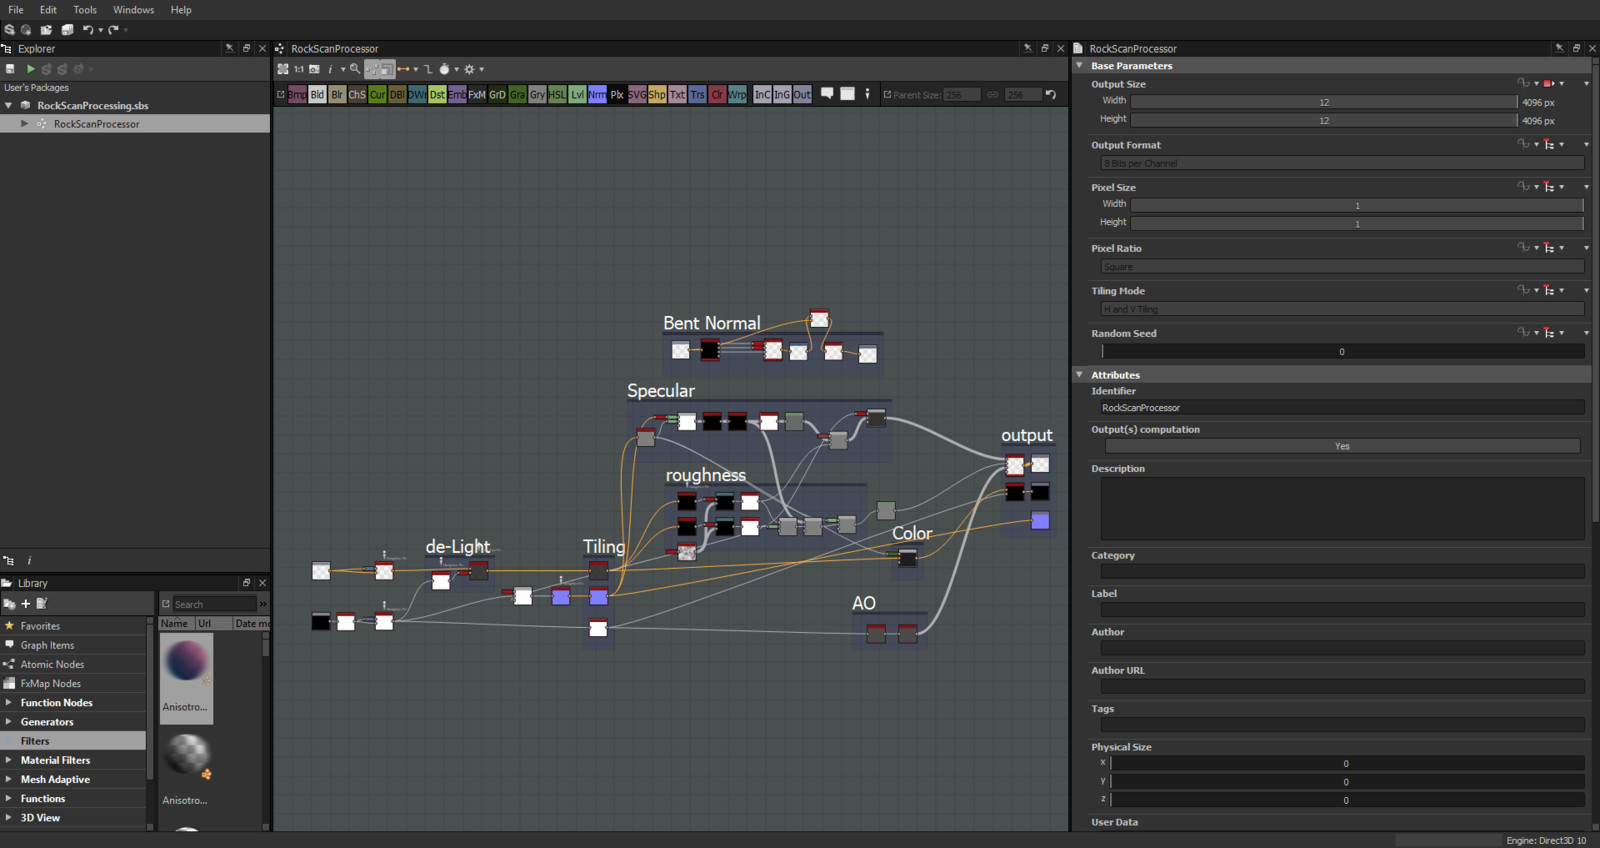The image size is (1600, 848).
Task: Expand Material Filters in the Library
Action: point(9,760)
